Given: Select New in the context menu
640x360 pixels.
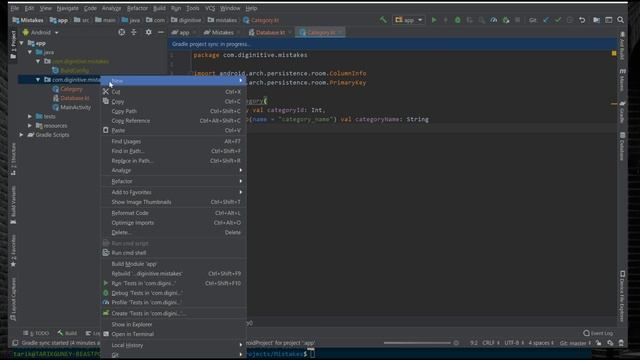Looking at the screenshot, I should click(x=173, y=81).
